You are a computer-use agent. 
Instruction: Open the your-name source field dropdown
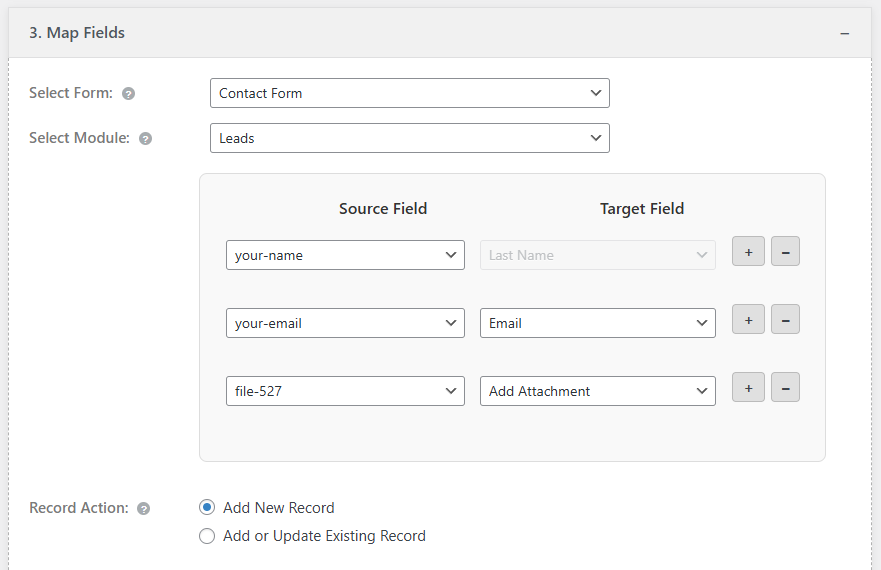[x=345, y=255]
